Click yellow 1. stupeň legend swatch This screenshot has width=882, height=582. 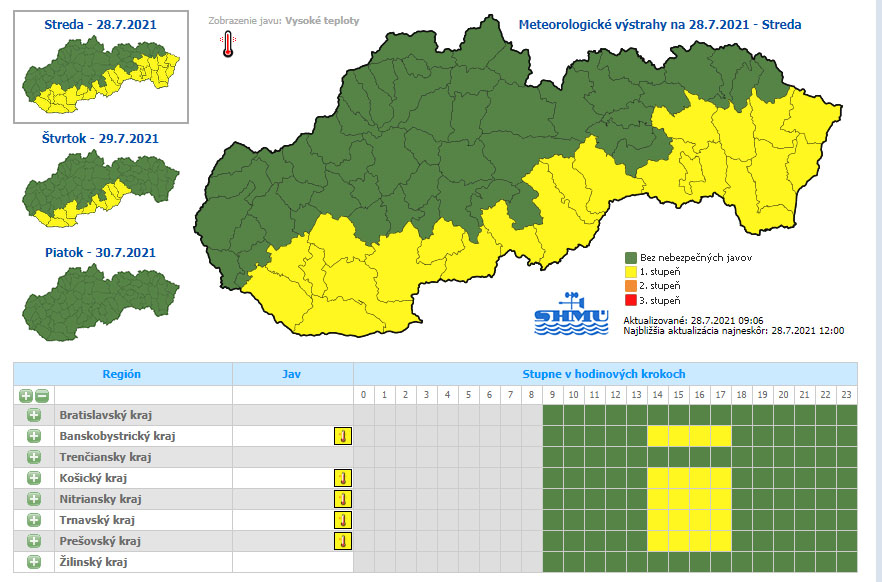coord(631,271)
